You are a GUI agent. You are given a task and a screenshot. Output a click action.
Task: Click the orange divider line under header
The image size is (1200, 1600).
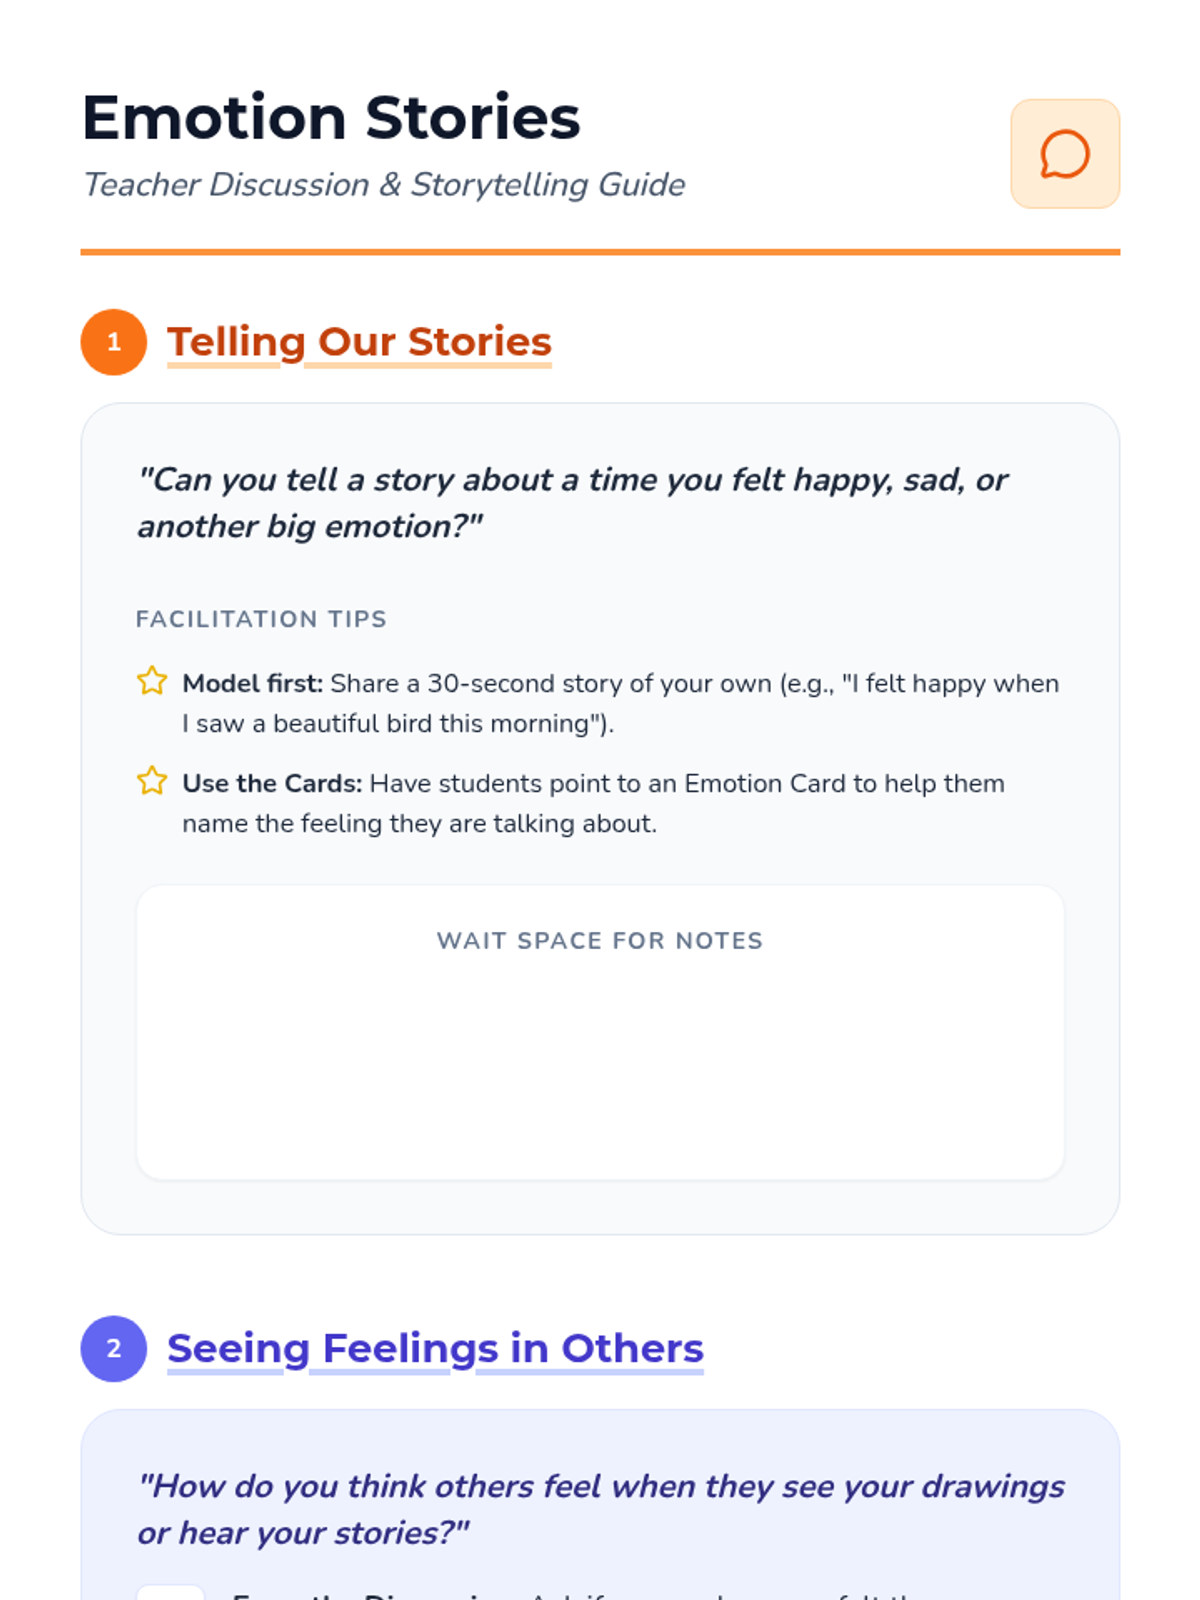(x=600, y=252)
